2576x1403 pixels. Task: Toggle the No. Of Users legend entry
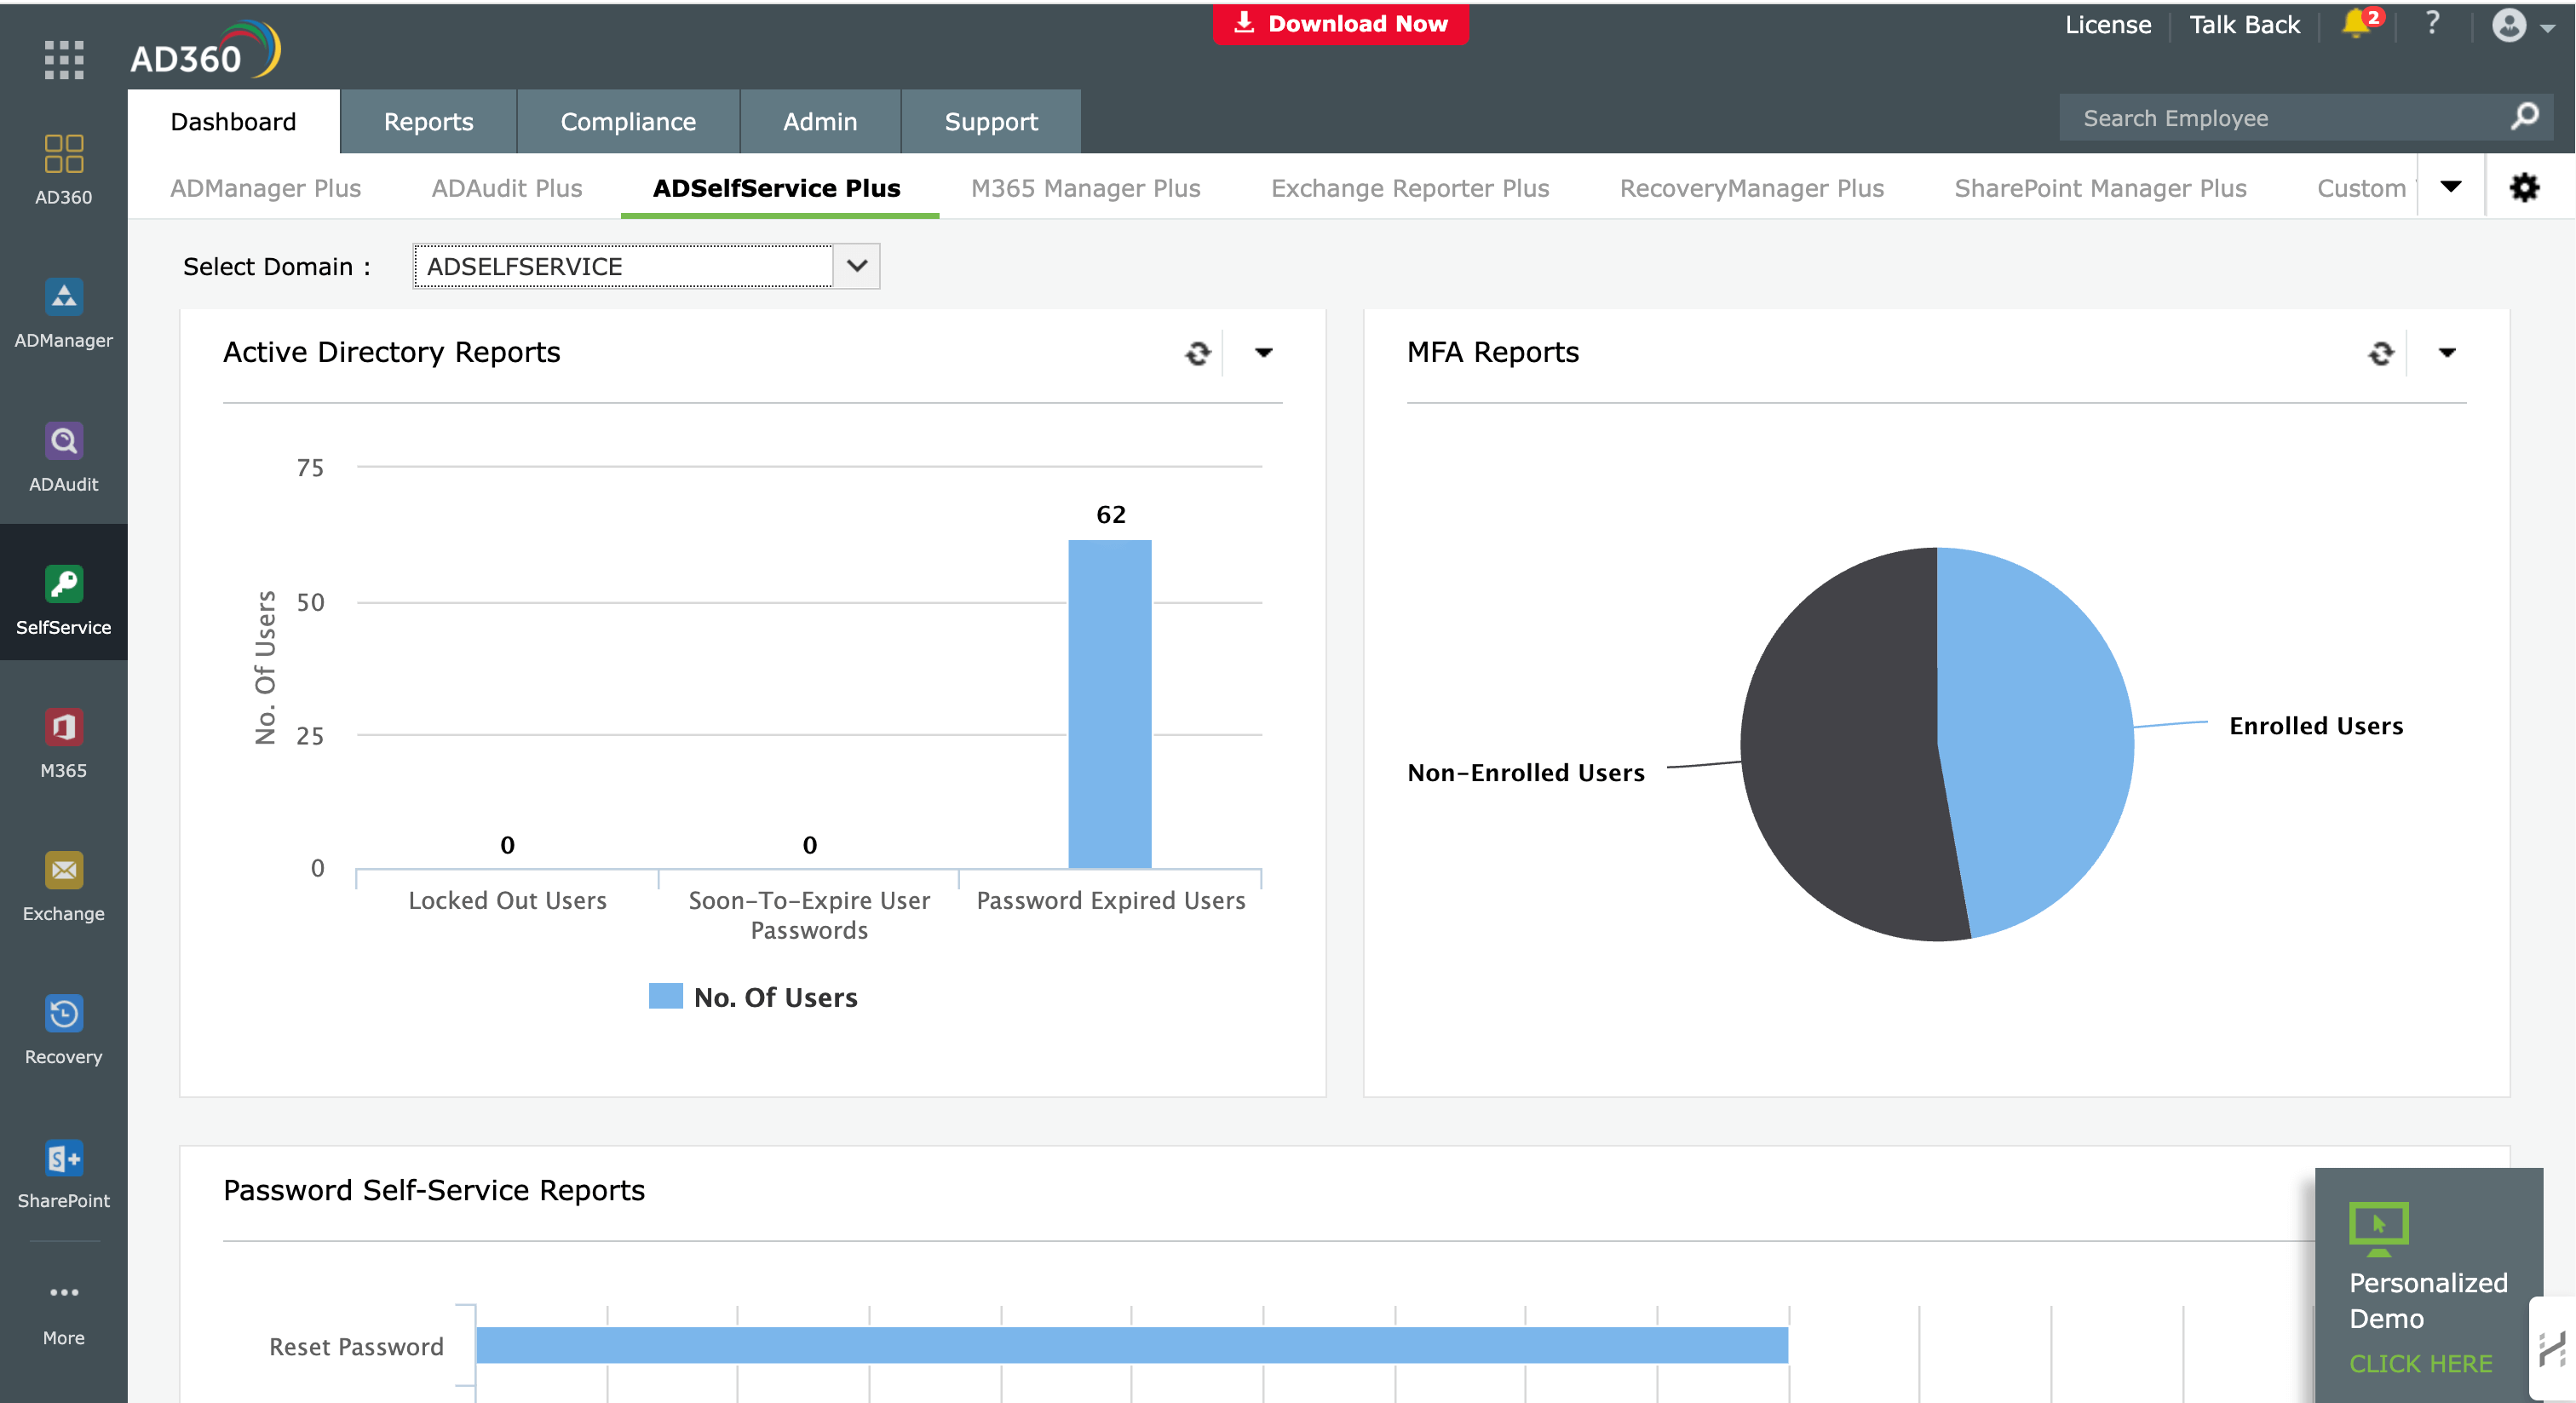pos(754,997)
